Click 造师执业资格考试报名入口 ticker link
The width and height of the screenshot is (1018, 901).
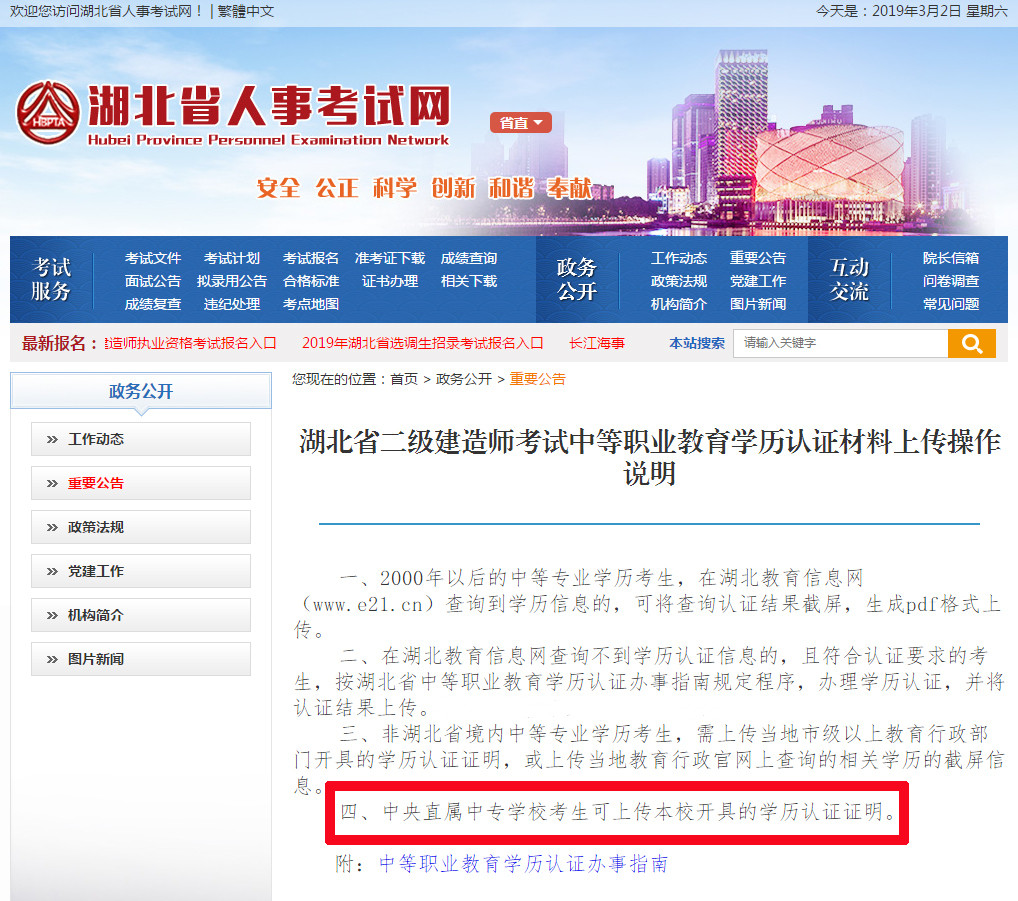point(191,343)
